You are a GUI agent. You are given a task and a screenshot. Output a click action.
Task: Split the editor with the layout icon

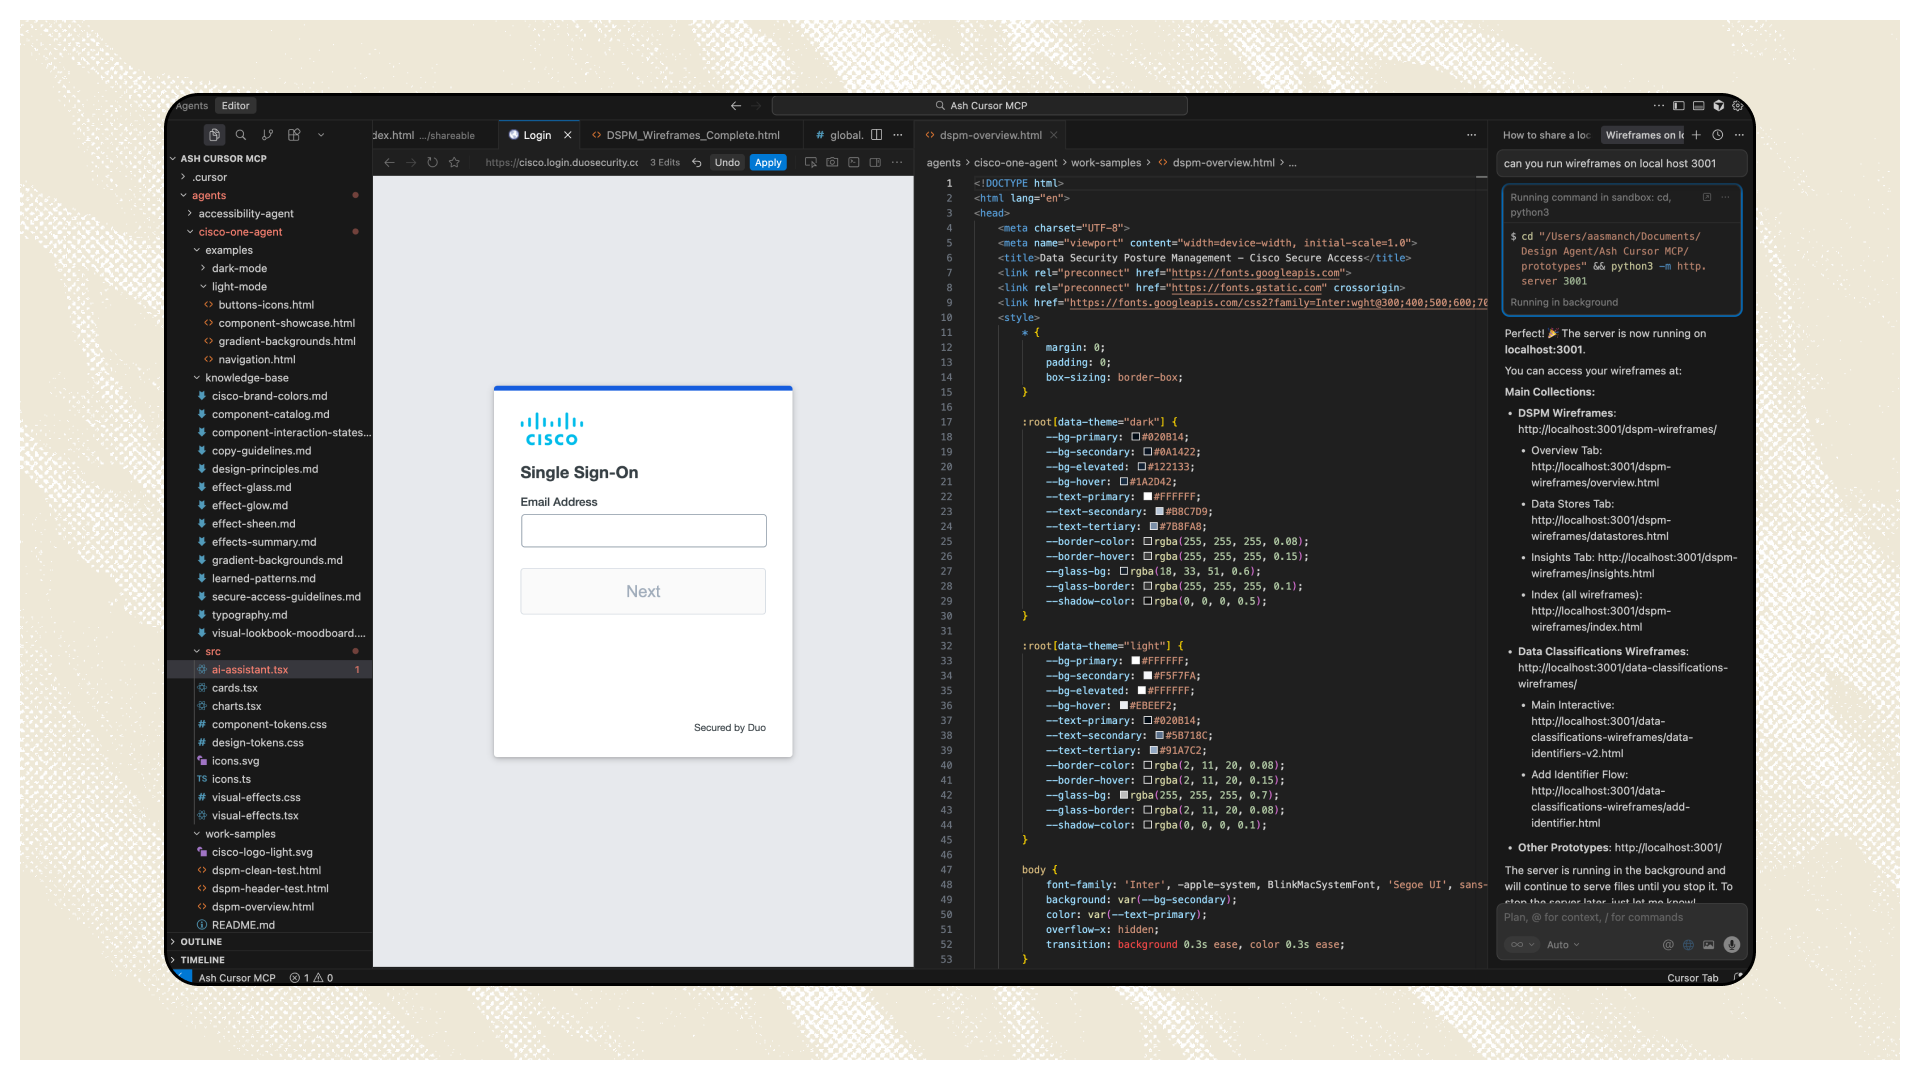(876, 135)
